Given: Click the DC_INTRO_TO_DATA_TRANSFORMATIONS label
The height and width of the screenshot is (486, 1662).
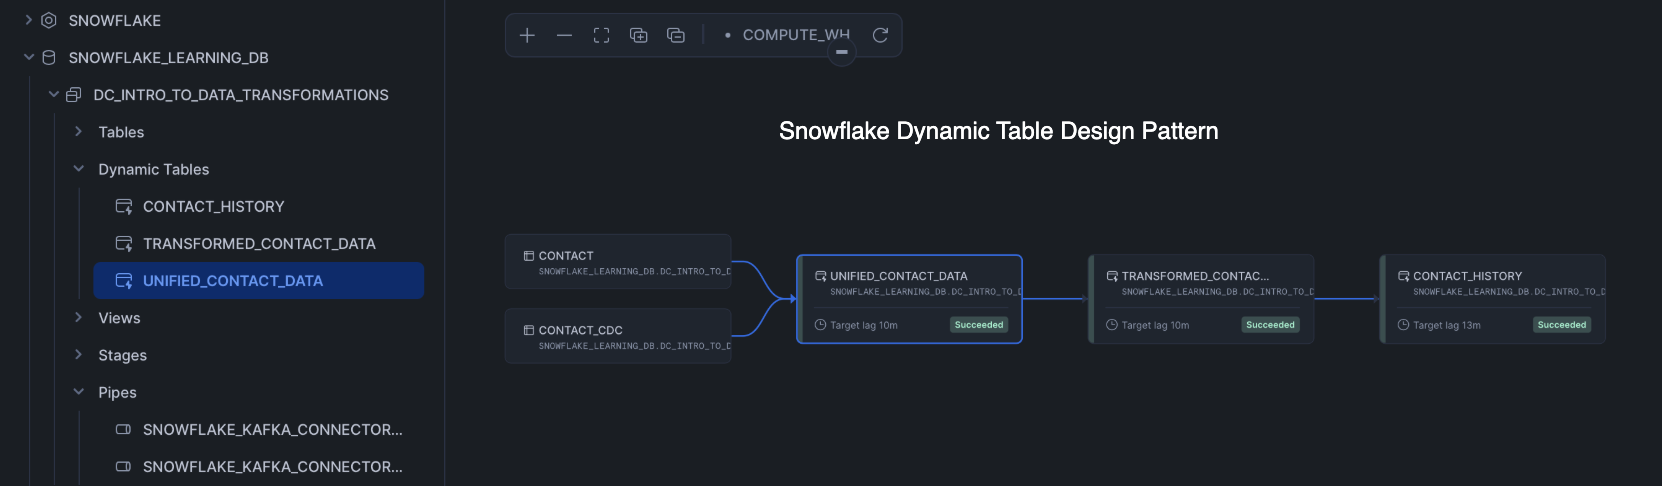Looking at the screenshot, I should click(x=241, y=94).
